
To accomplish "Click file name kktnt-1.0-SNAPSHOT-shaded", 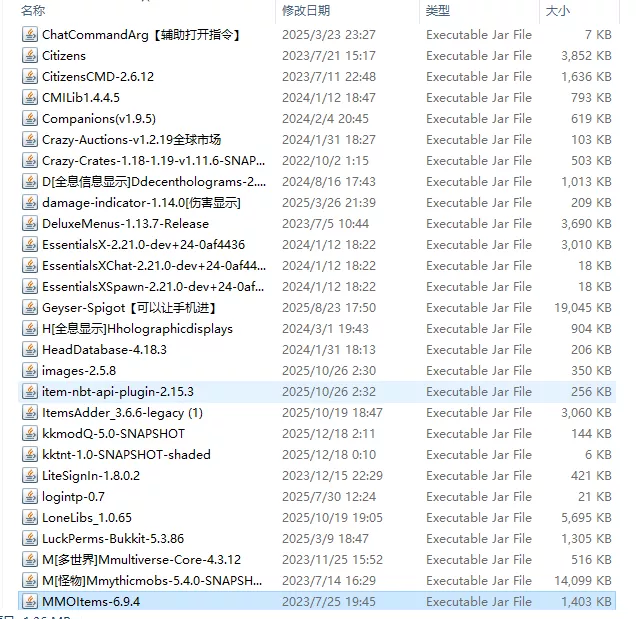I will point(126,455).
